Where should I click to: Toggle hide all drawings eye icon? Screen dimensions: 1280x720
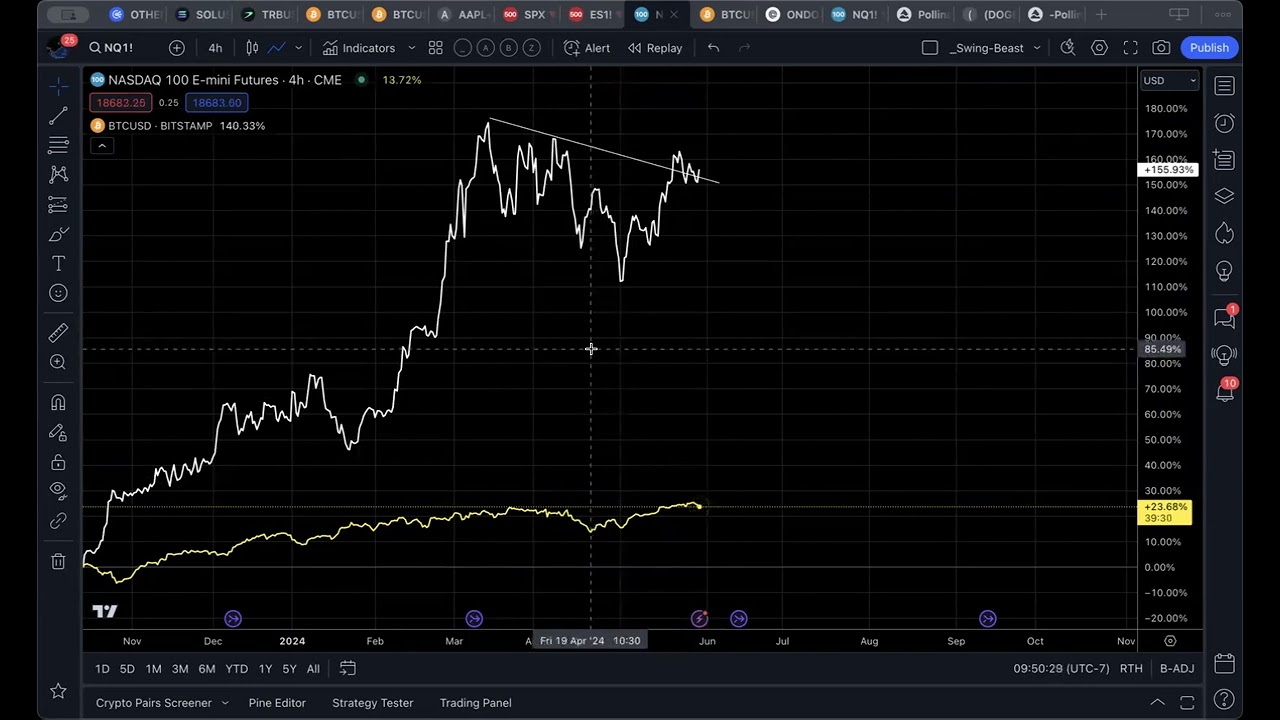[58, 491]
